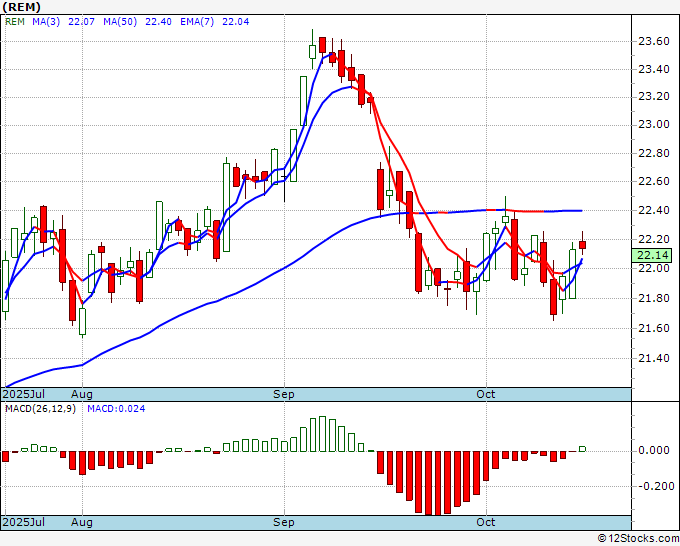Click the ©12Stocks.com copyright text
This screenshot has width=680, height=546.
click(638, 539)
